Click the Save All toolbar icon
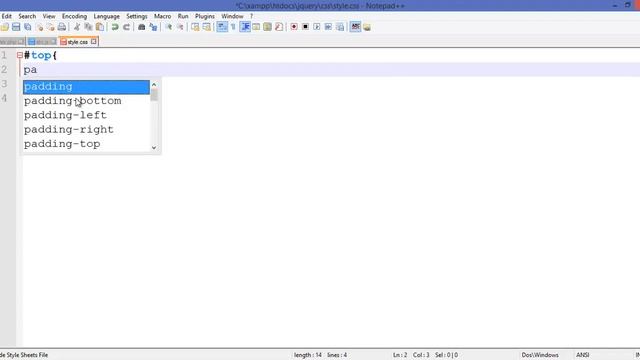640x360 pixels. [28, 27]
